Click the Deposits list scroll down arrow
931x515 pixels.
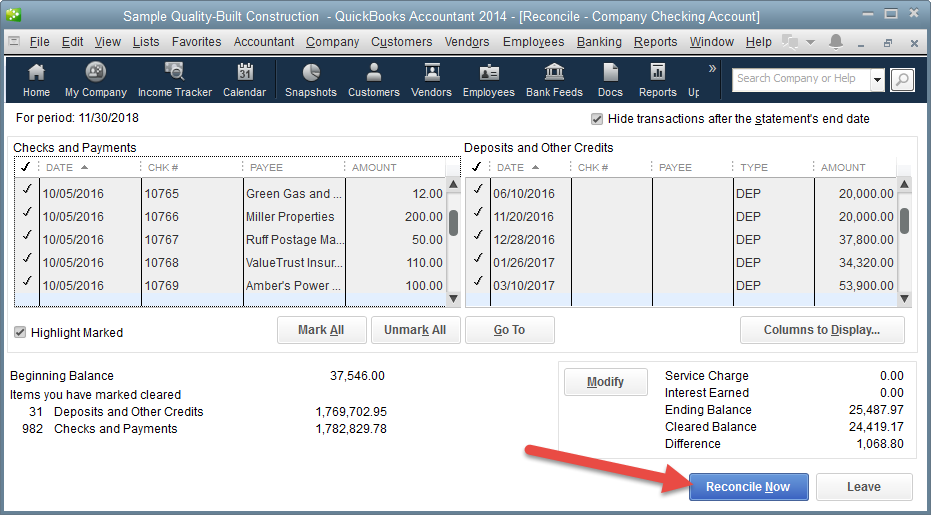tap(904, 298)
